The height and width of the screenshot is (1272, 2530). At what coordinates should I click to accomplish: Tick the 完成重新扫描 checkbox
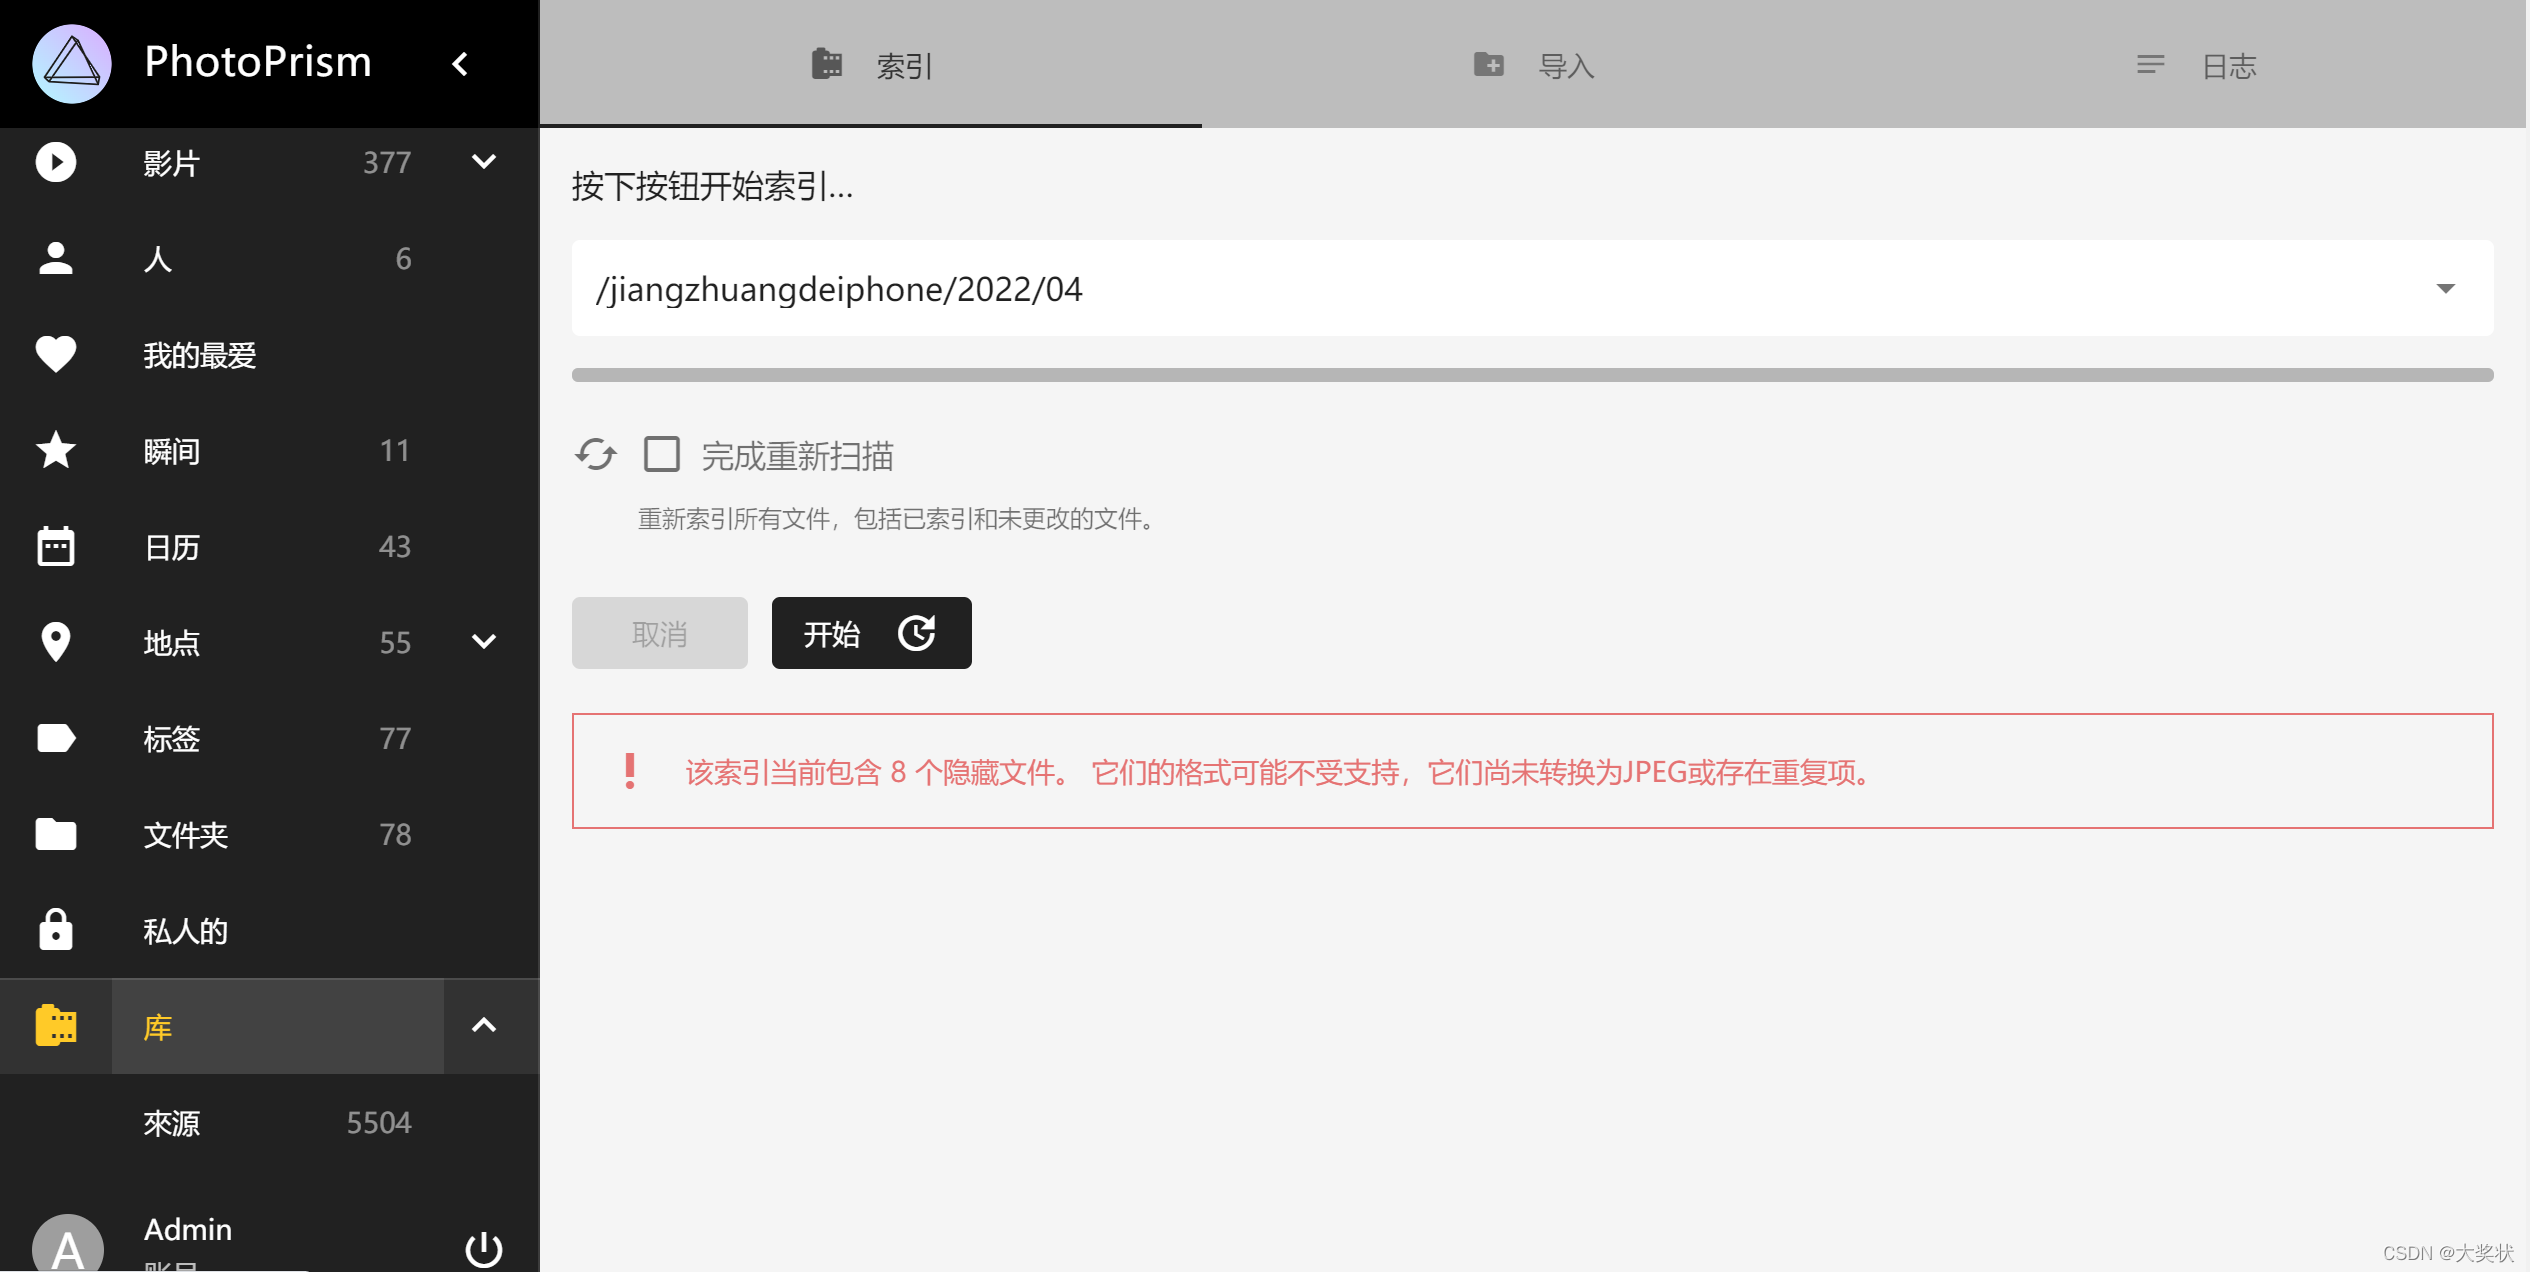click(662, 455)
